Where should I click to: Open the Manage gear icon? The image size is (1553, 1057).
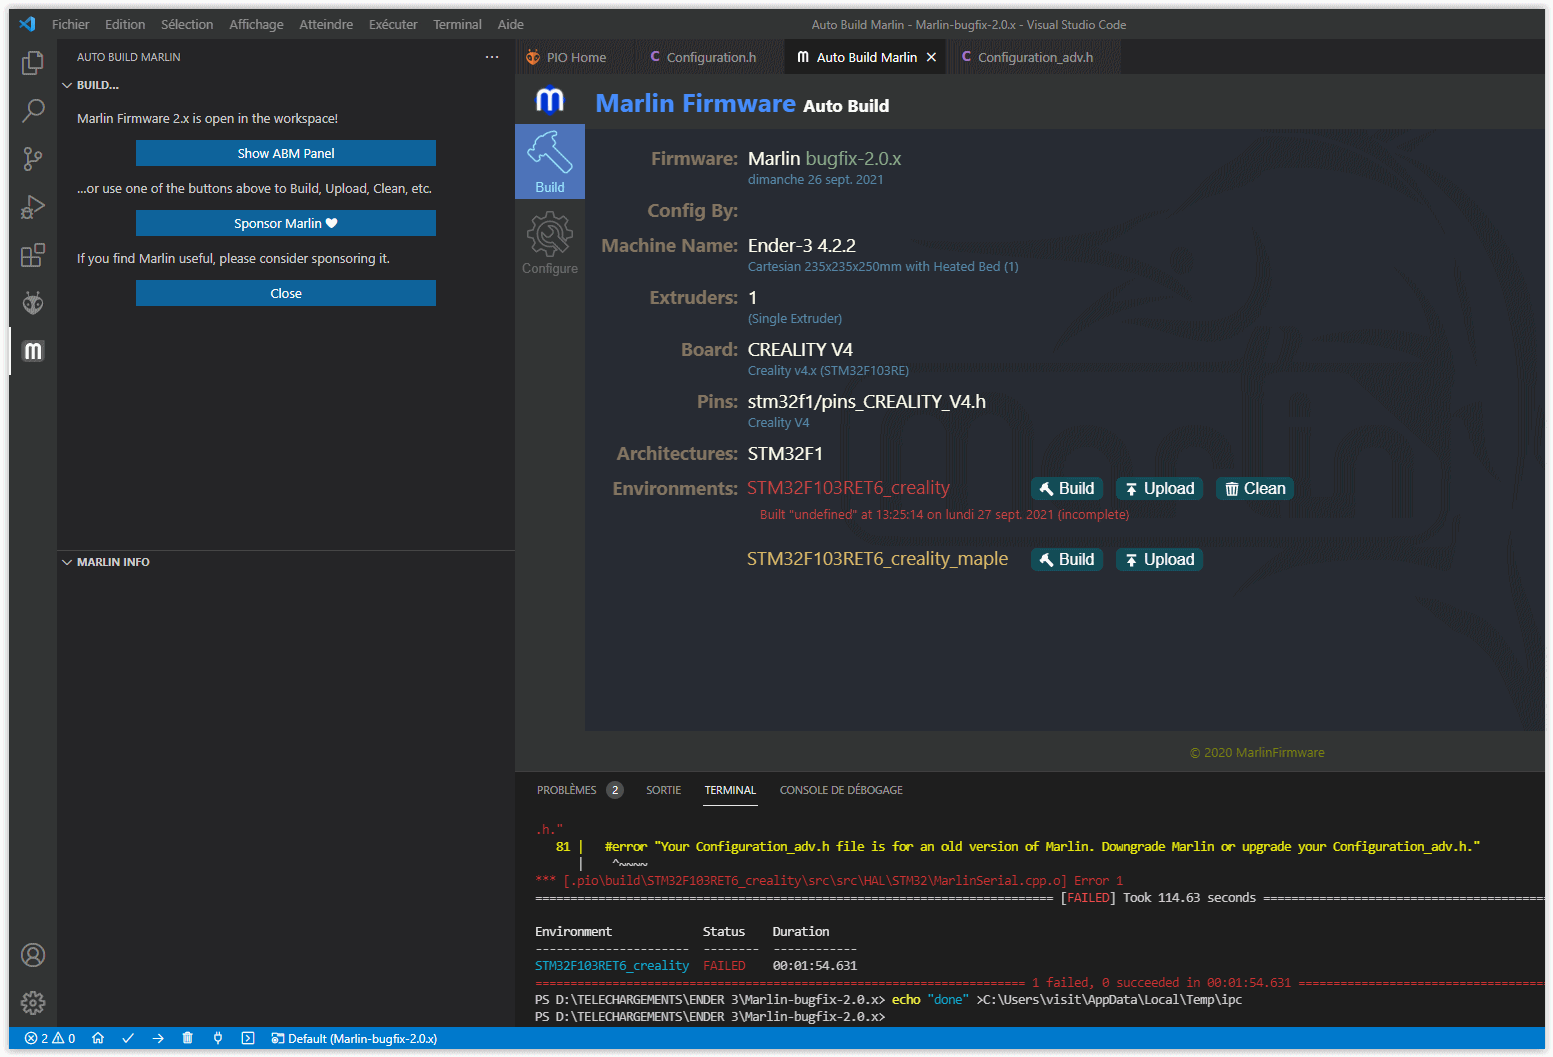[x=33, y=1003]
